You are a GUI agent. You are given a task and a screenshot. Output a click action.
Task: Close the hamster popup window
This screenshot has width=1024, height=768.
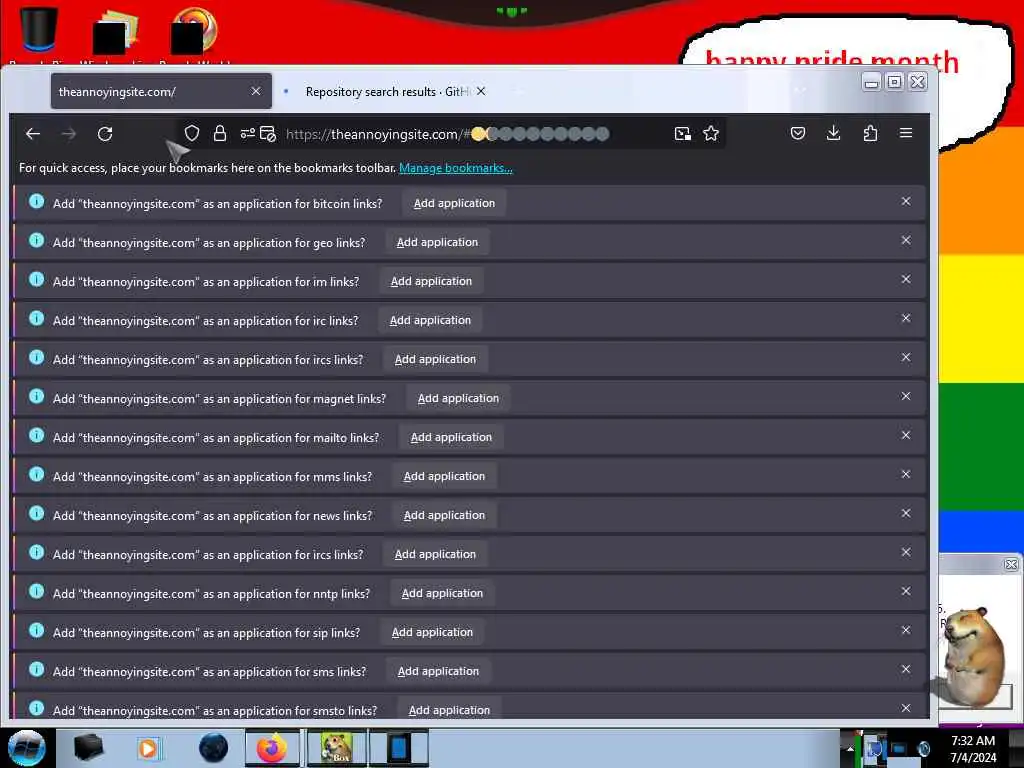pos(1010,564)
